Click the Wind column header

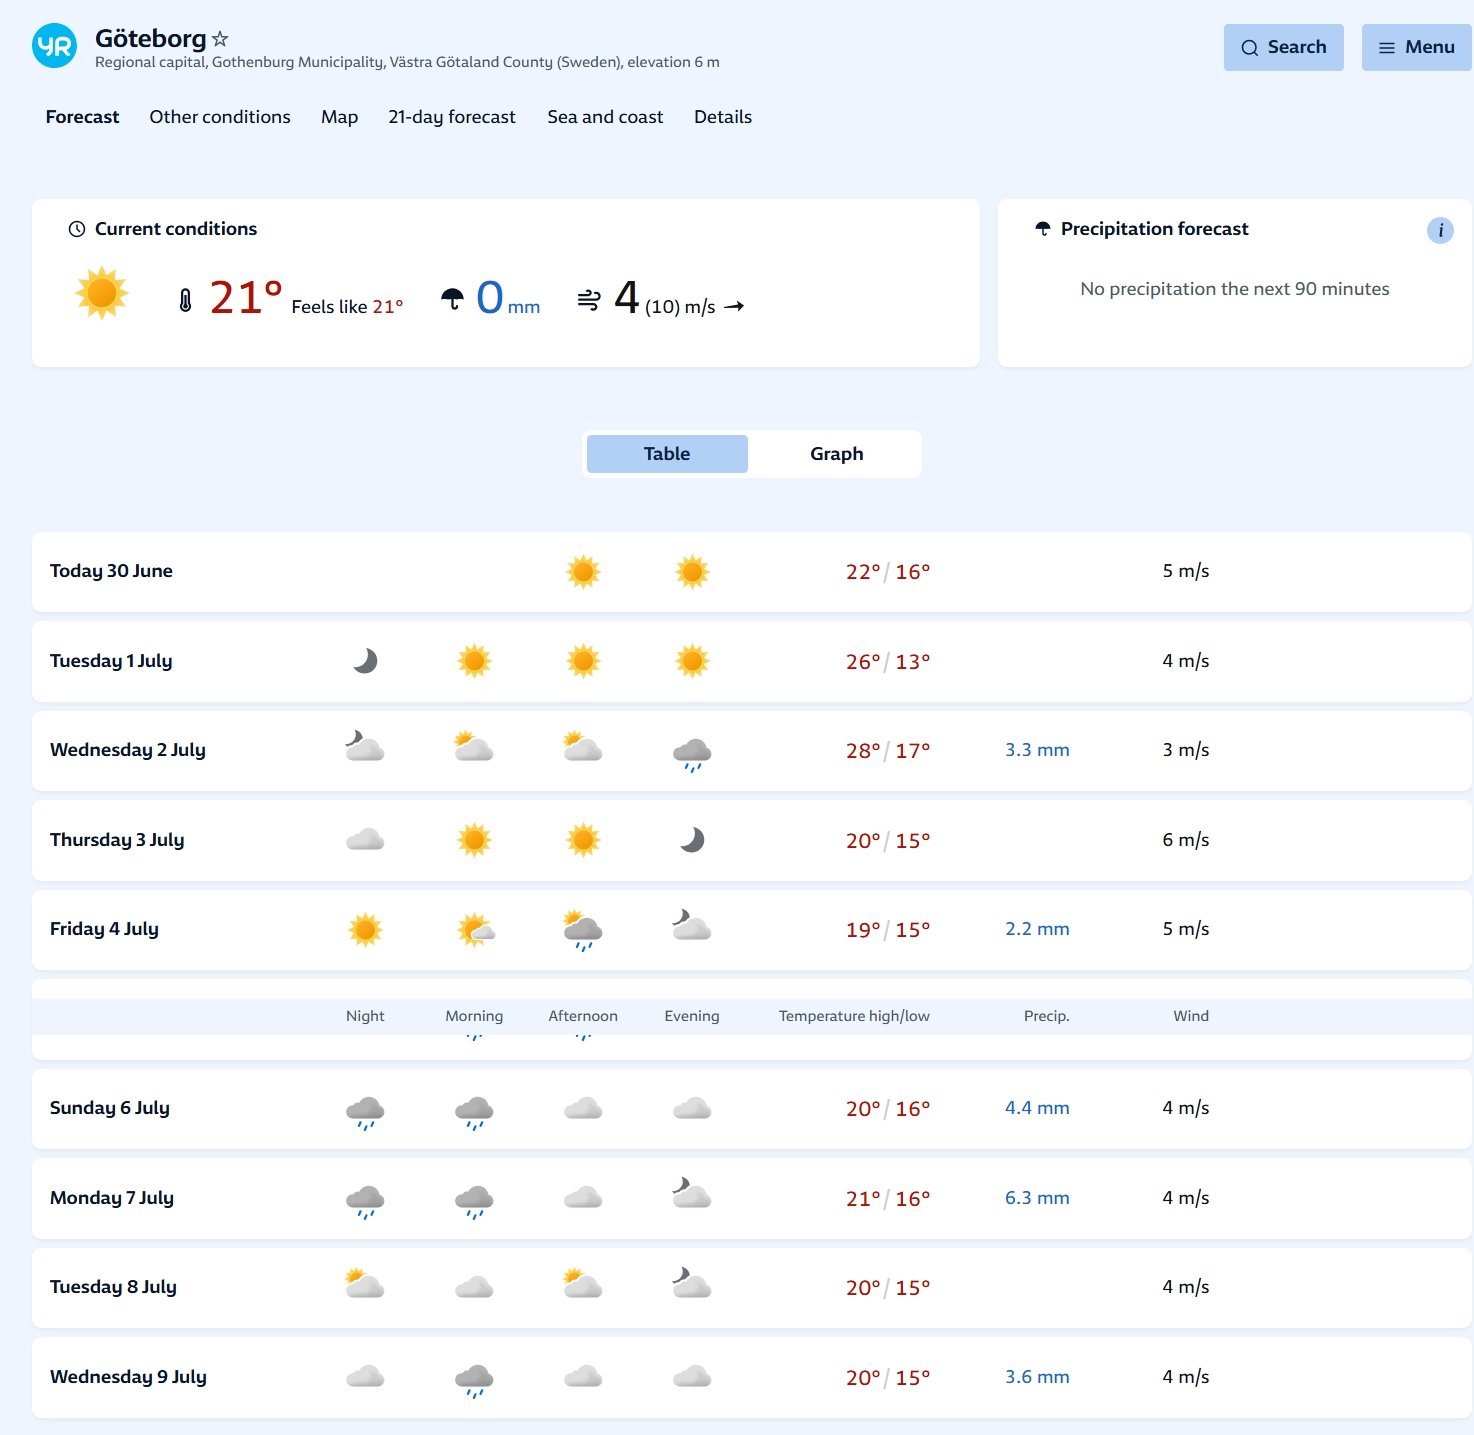(1191, 1016)
